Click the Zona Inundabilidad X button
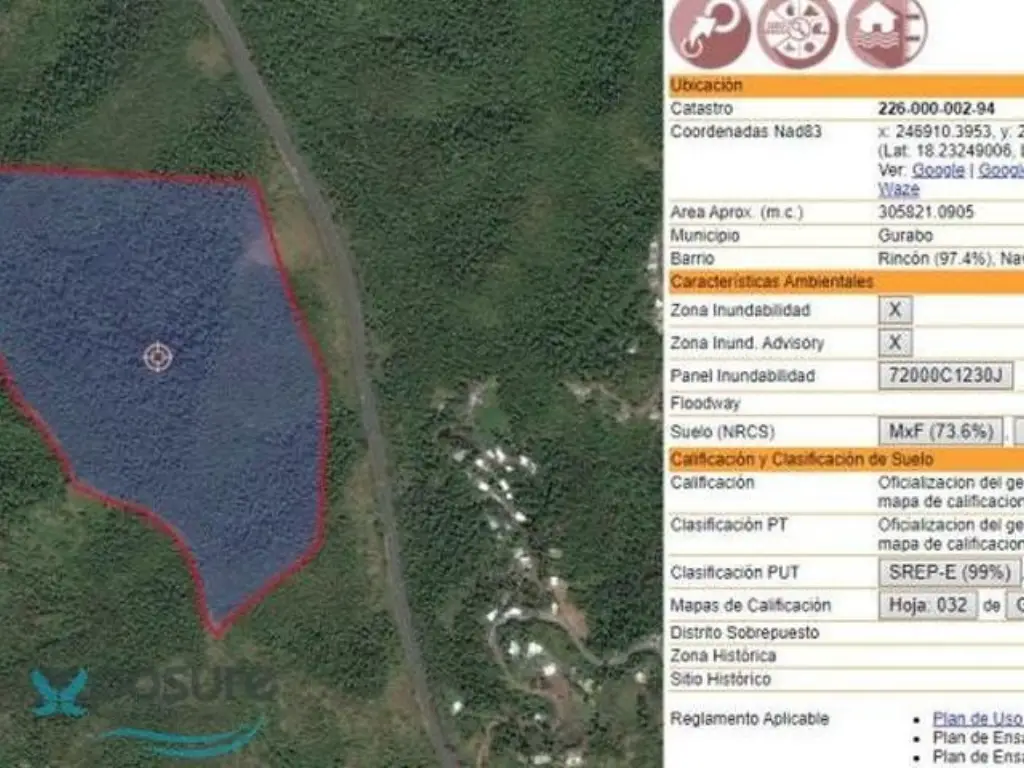Image resolution: width=1024 pixels, height=768 pixels. click(x=895, y=310)
